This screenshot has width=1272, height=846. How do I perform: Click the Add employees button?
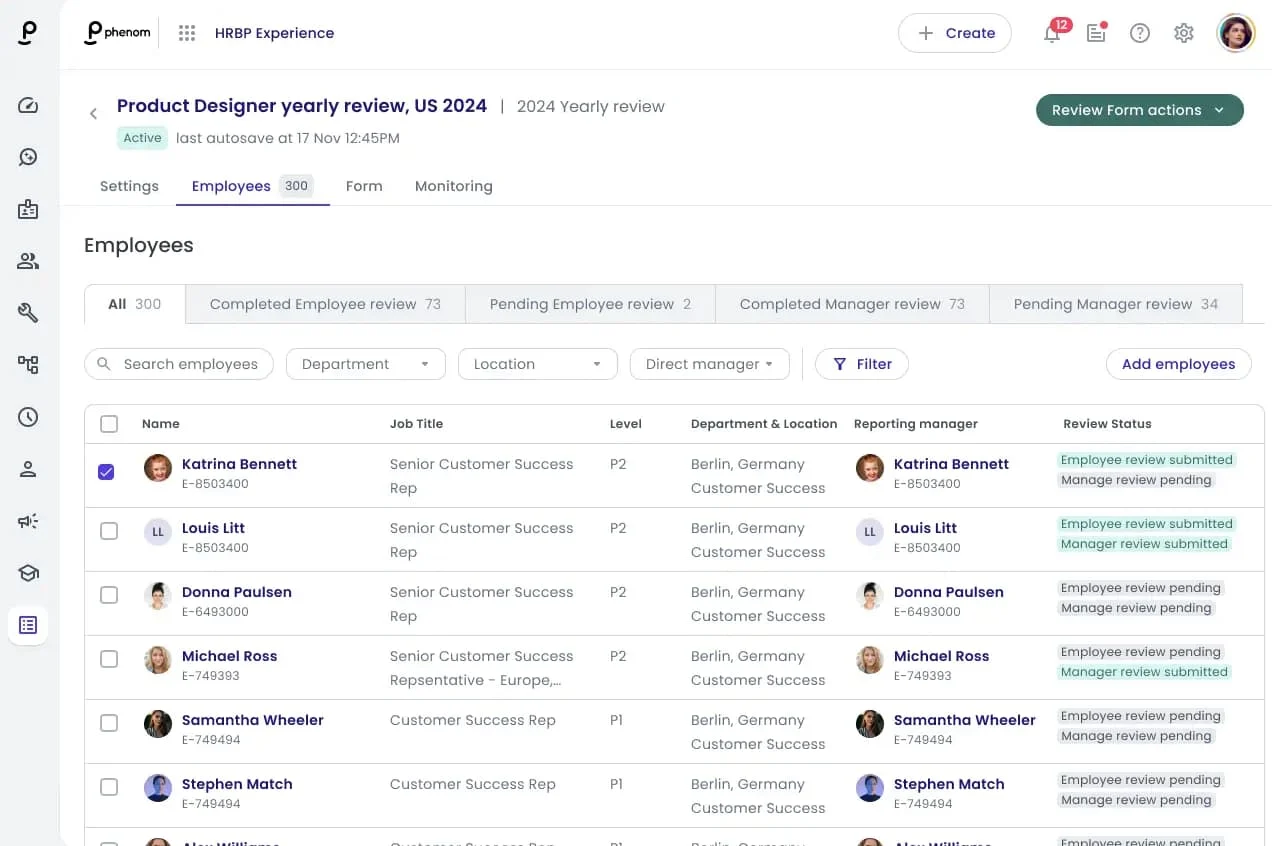pos(1179,364)
